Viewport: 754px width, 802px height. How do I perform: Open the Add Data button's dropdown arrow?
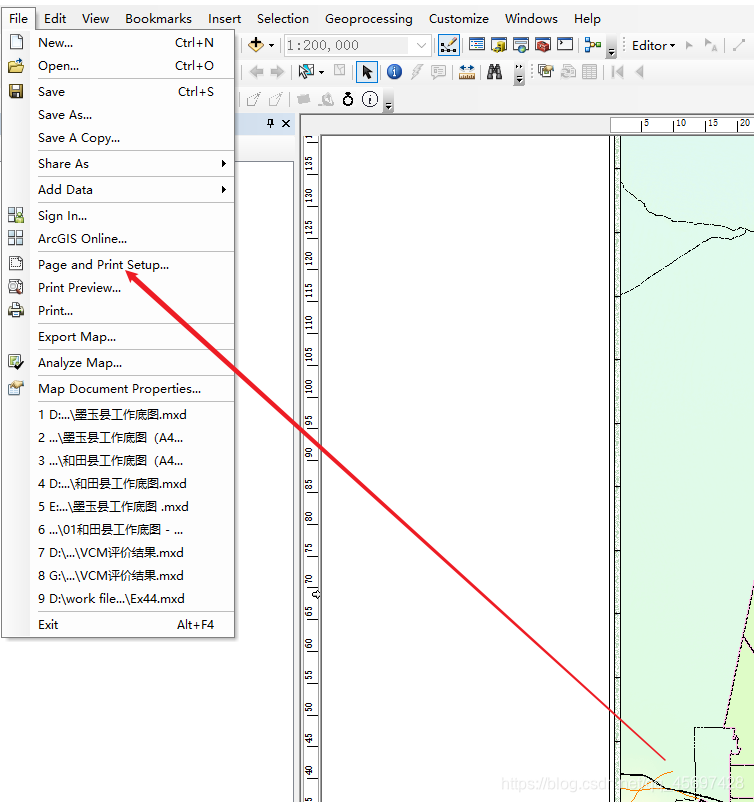(x=272, y=46)
